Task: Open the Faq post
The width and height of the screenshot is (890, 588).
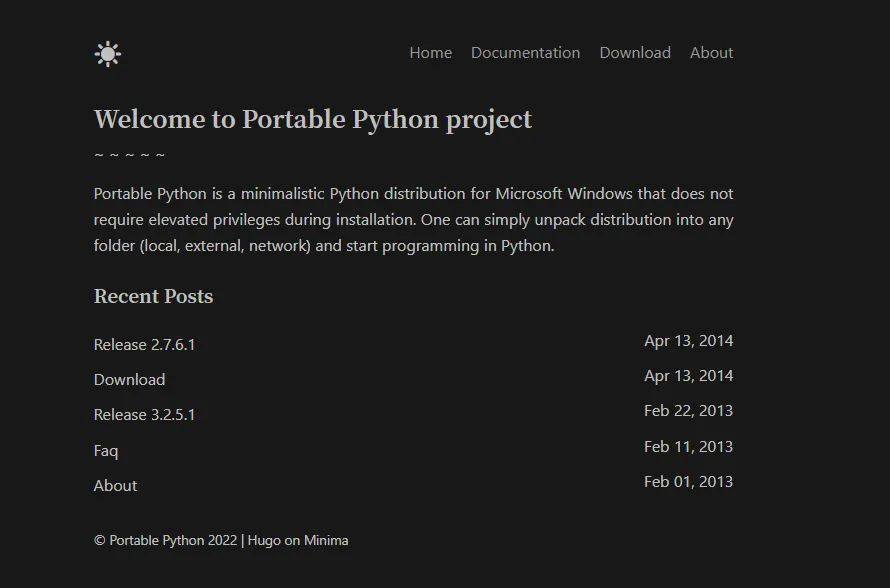Action: [105, 450]
